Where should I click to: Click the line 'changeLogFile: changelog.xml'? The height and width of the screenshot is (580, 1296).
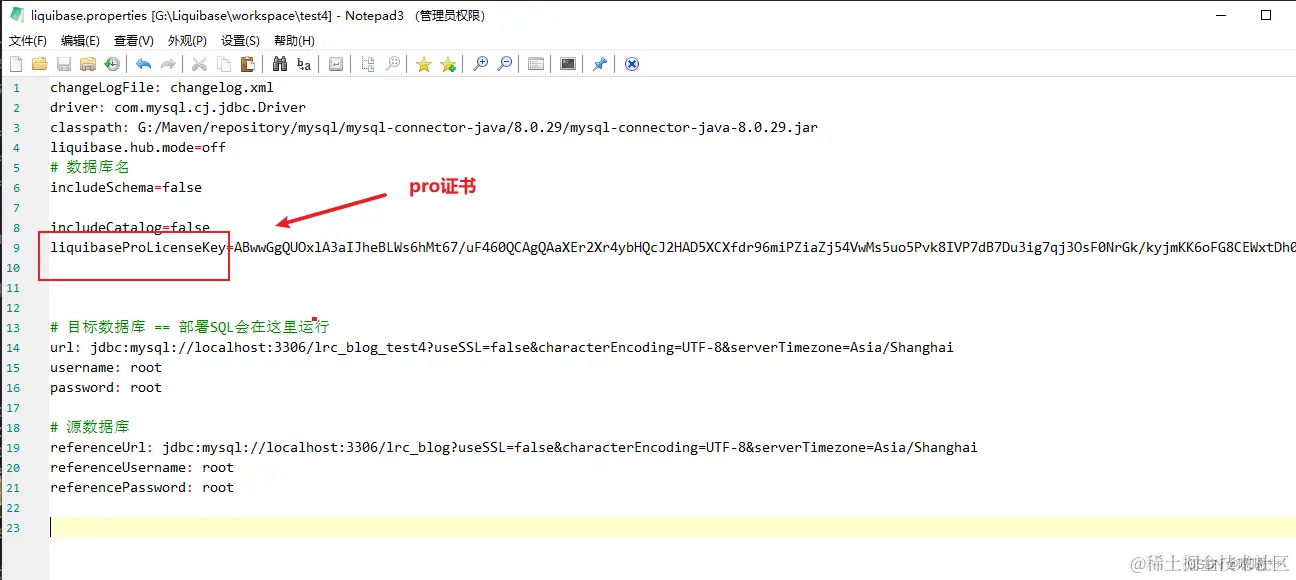tap(162, 87)
